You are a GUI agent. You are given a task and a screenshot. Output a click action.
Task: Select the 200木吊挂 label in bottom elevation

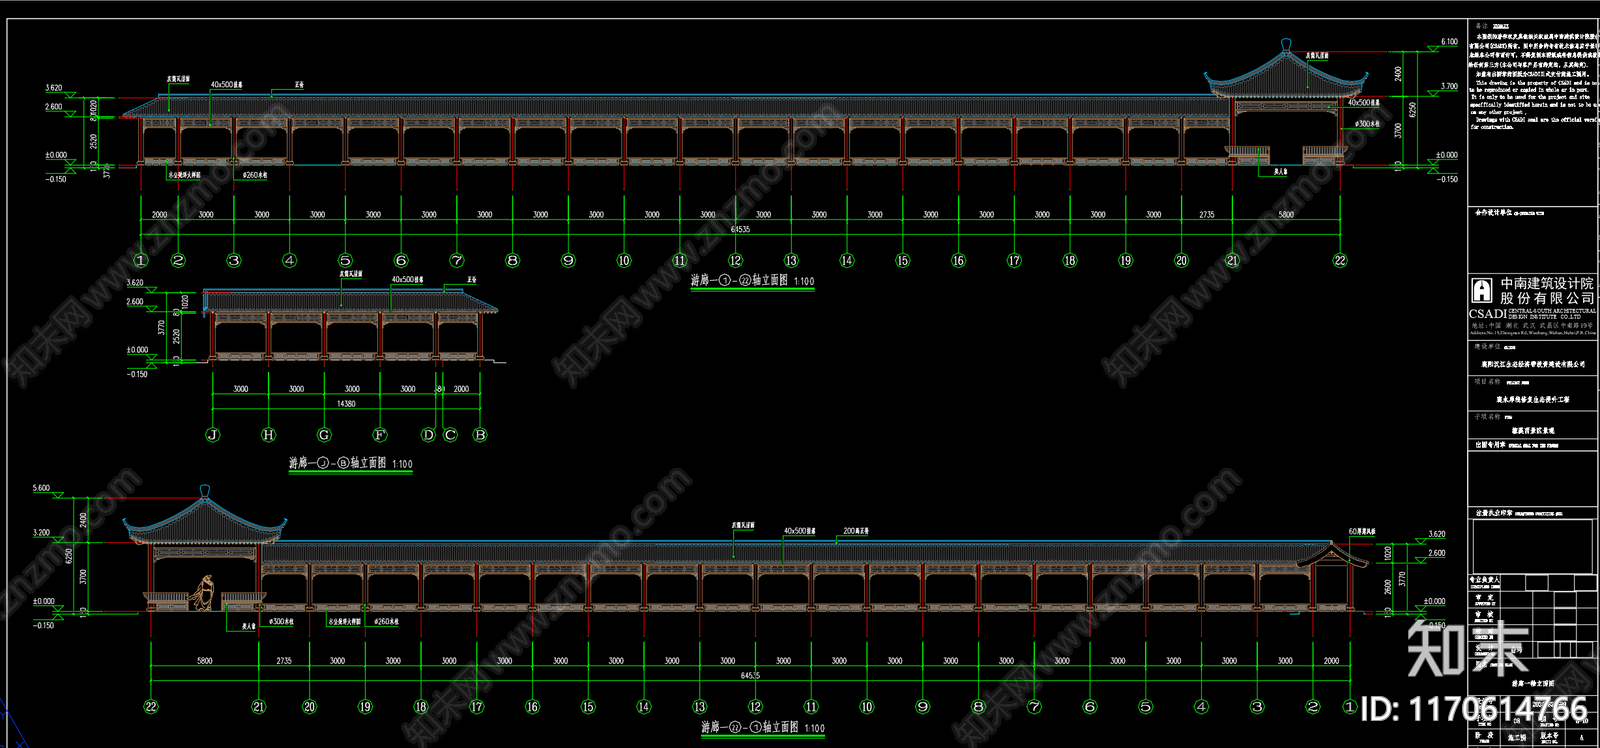[x=856, y=531]
